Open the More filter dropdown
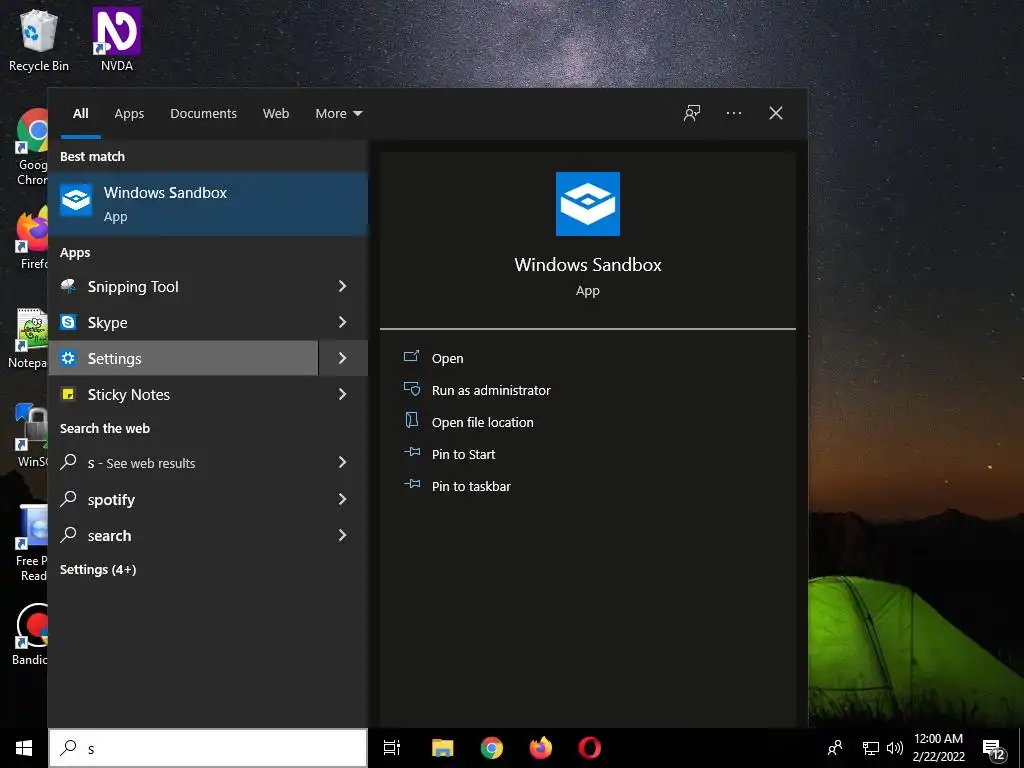The width and height of the screenshot is (1024, 768). [338, 113]
